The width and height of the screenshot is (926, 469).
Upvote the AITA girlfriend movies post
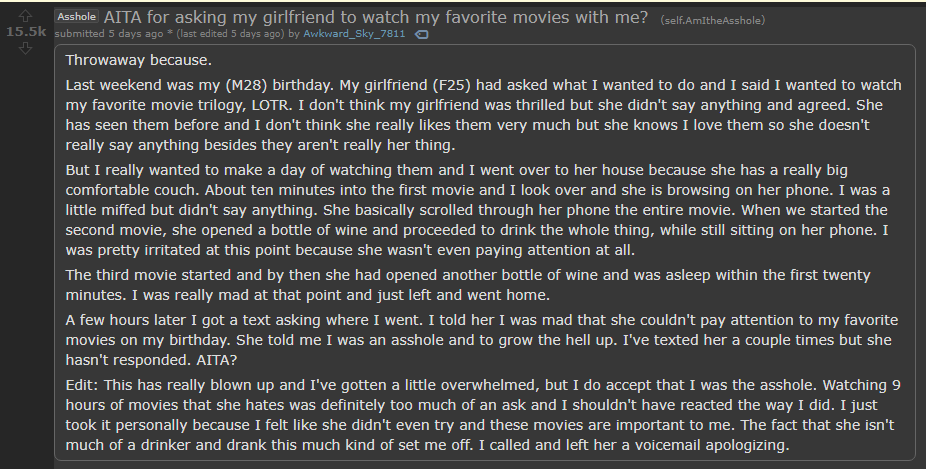(25, 17)
